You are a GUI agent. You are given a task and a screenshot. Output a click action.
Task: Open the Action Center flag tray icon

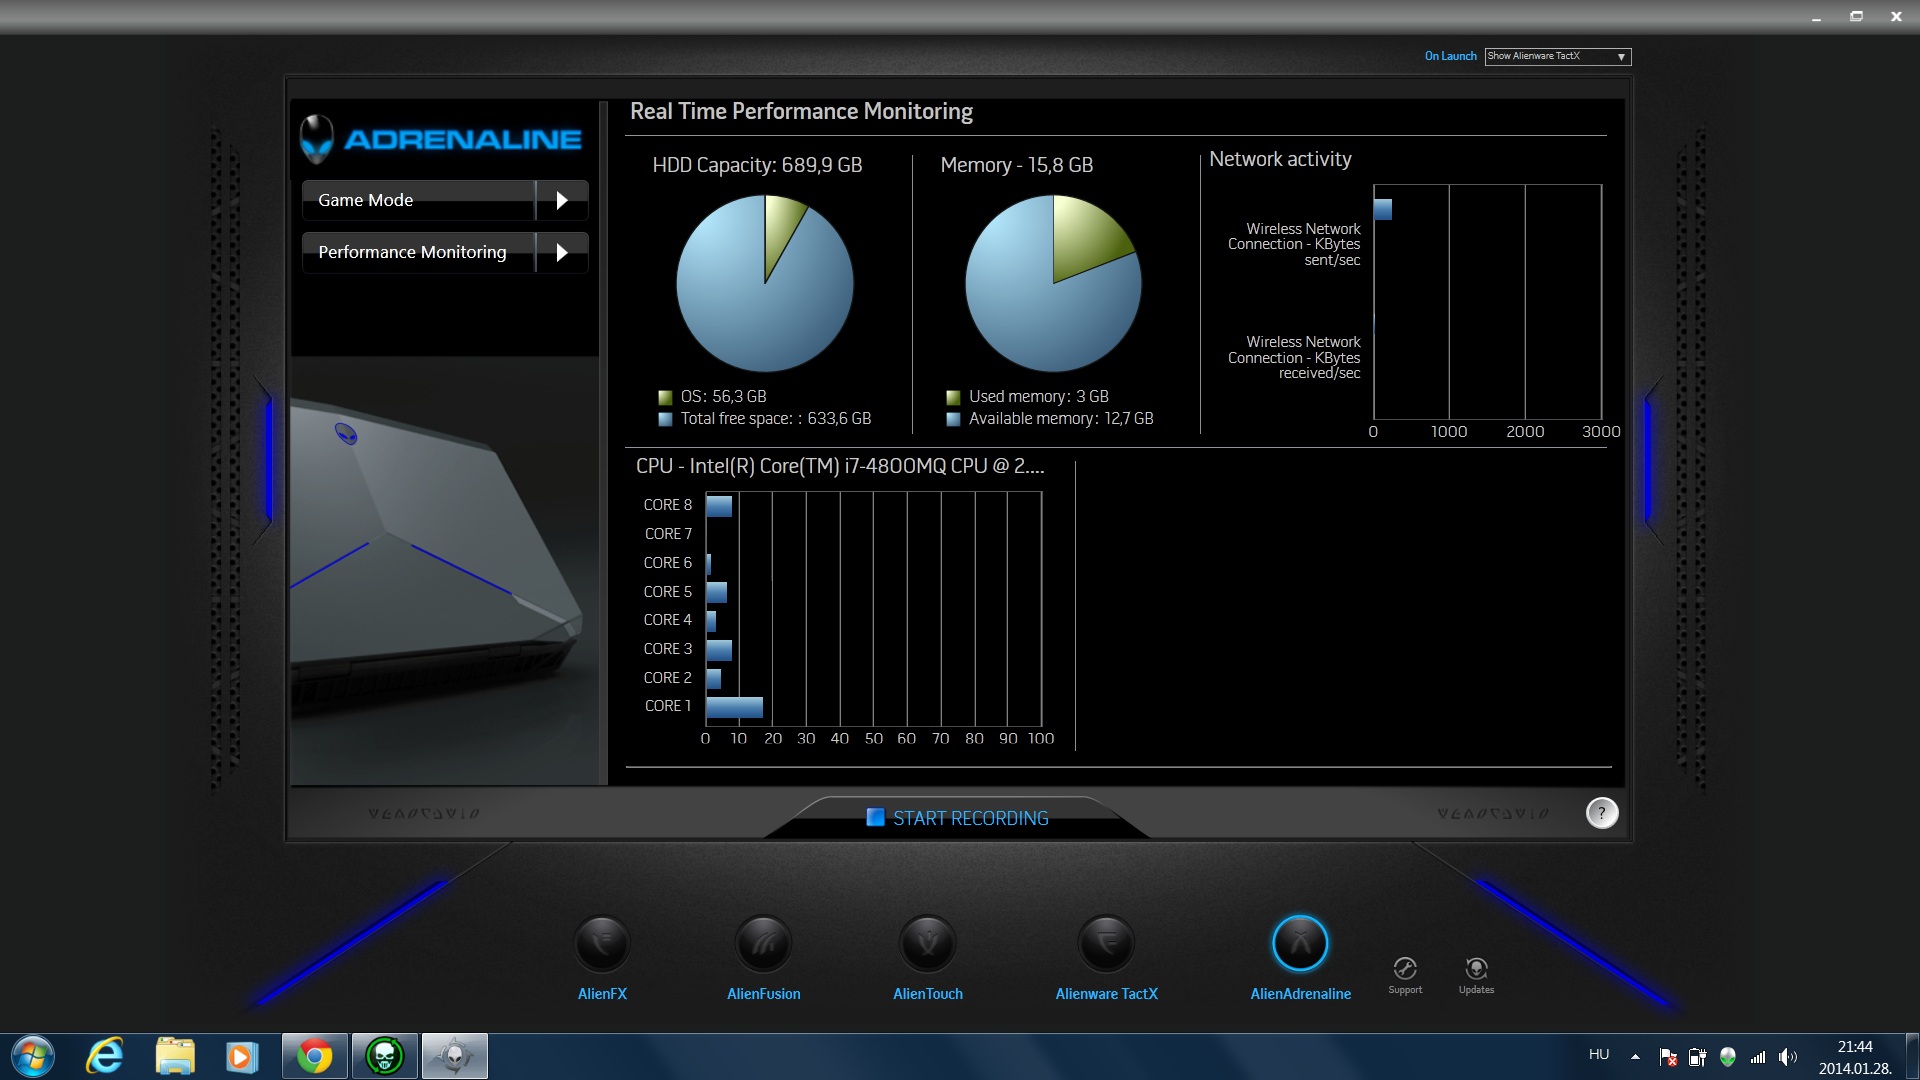pos(1668,1056)
